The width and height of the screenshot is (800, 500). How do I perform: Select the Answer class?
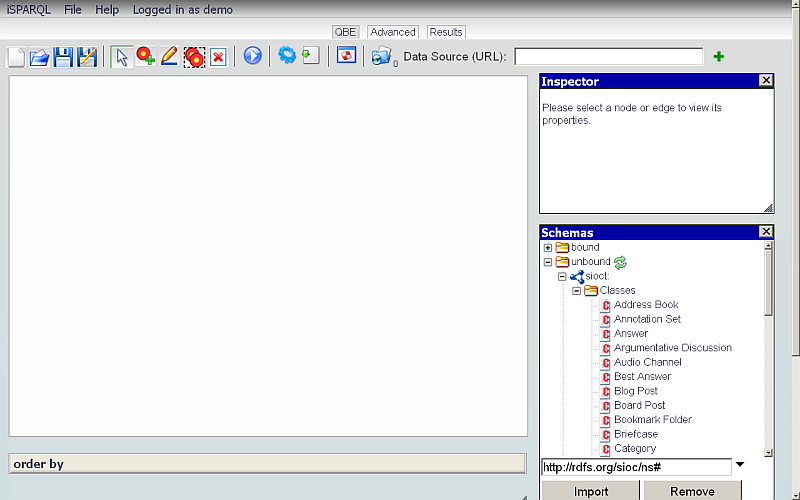pyautogui.click(x=631, y=333)
